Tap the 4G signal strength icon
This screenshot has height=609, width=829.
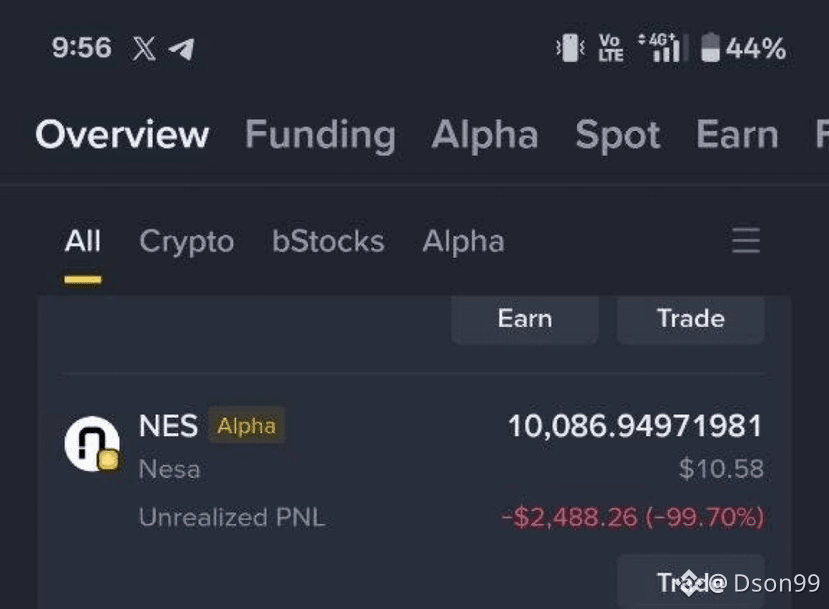663,48
